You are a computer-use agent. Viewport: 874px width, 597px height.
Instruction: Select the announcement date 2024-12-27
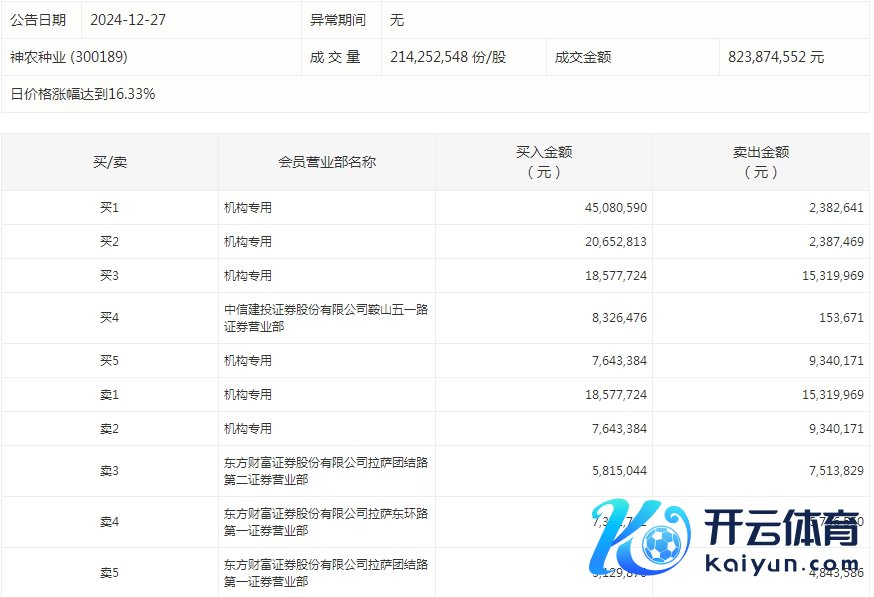tap(129, 20)
